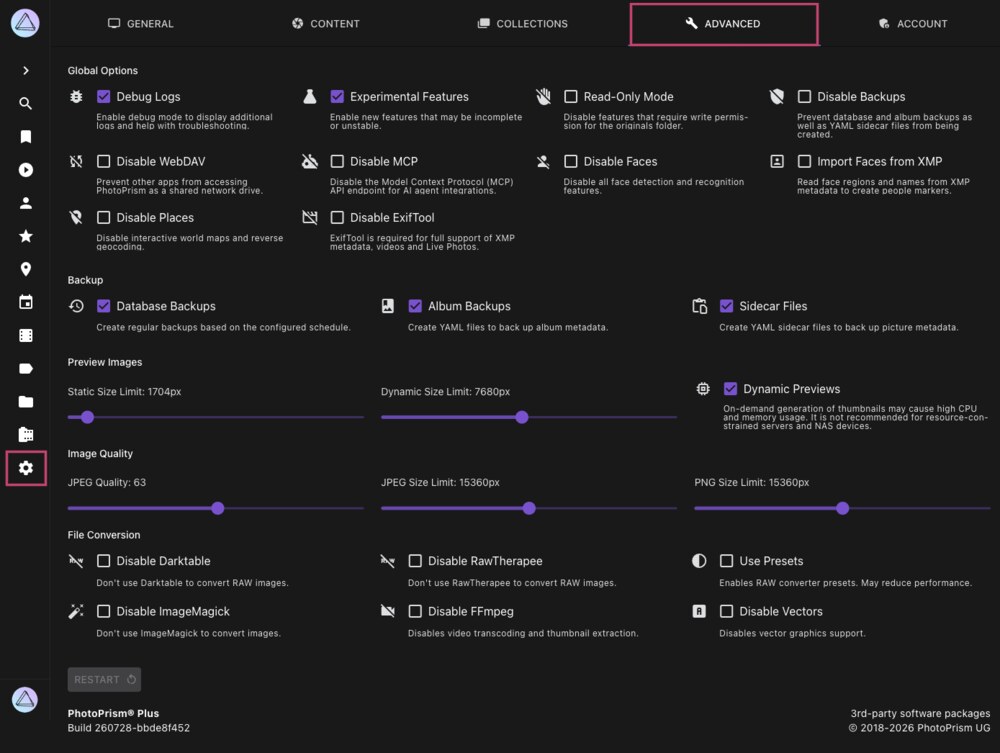Expand the sidebar with the chevron arrow
Image resolution: width=1000 pixels, height=753 pixels.
(x=26, y=70)
